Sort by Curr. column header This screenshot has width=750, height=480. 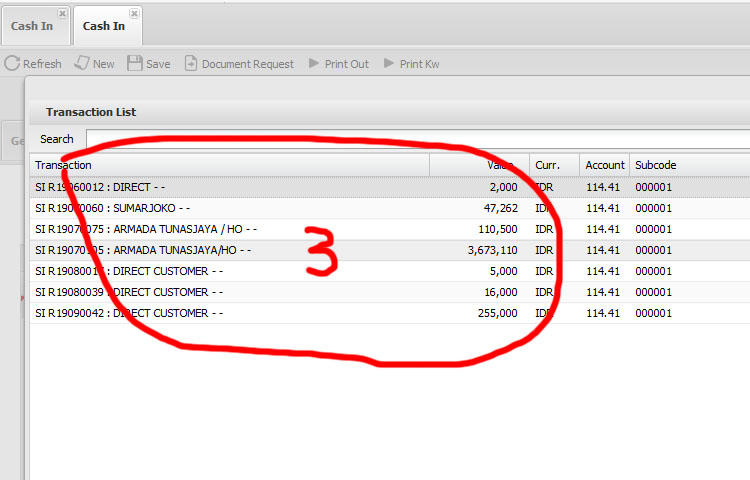click(x=554, y=165)
